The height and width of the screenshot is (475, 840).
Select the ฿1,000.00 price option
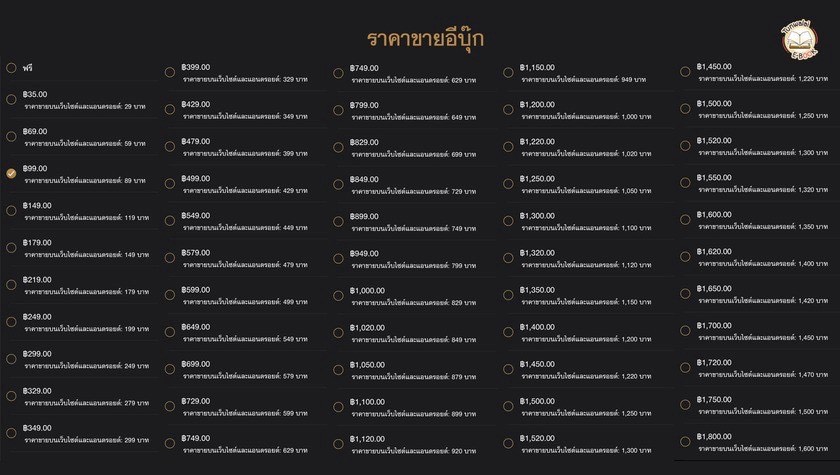click(339, 295)
